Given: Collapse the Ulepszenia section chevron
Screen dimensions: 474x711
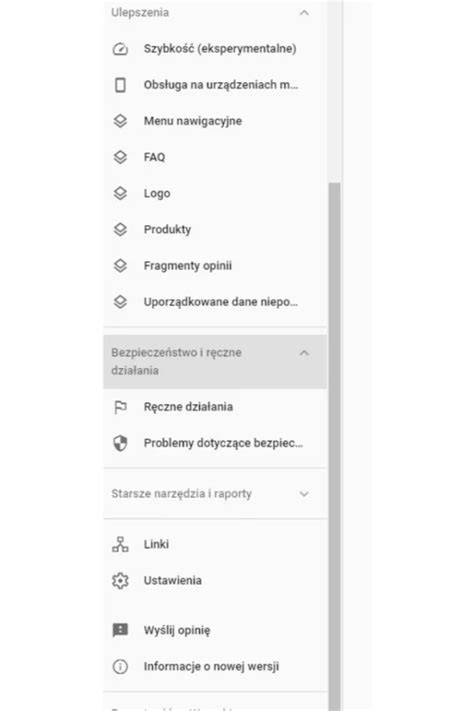Looking at the screenshot, I should pyautogui.click(x=304, y=13).
